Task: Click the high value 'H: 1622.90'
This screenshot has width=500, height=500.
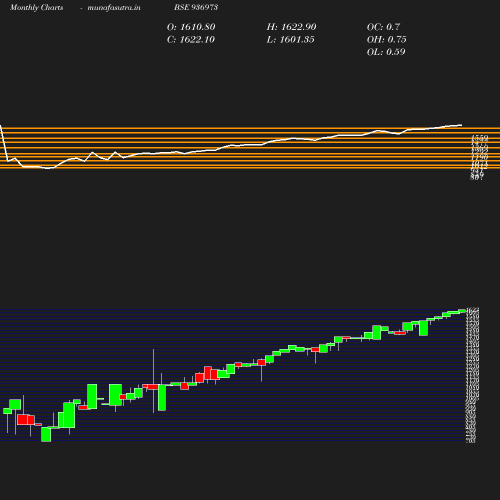Action: pos(291,27)
